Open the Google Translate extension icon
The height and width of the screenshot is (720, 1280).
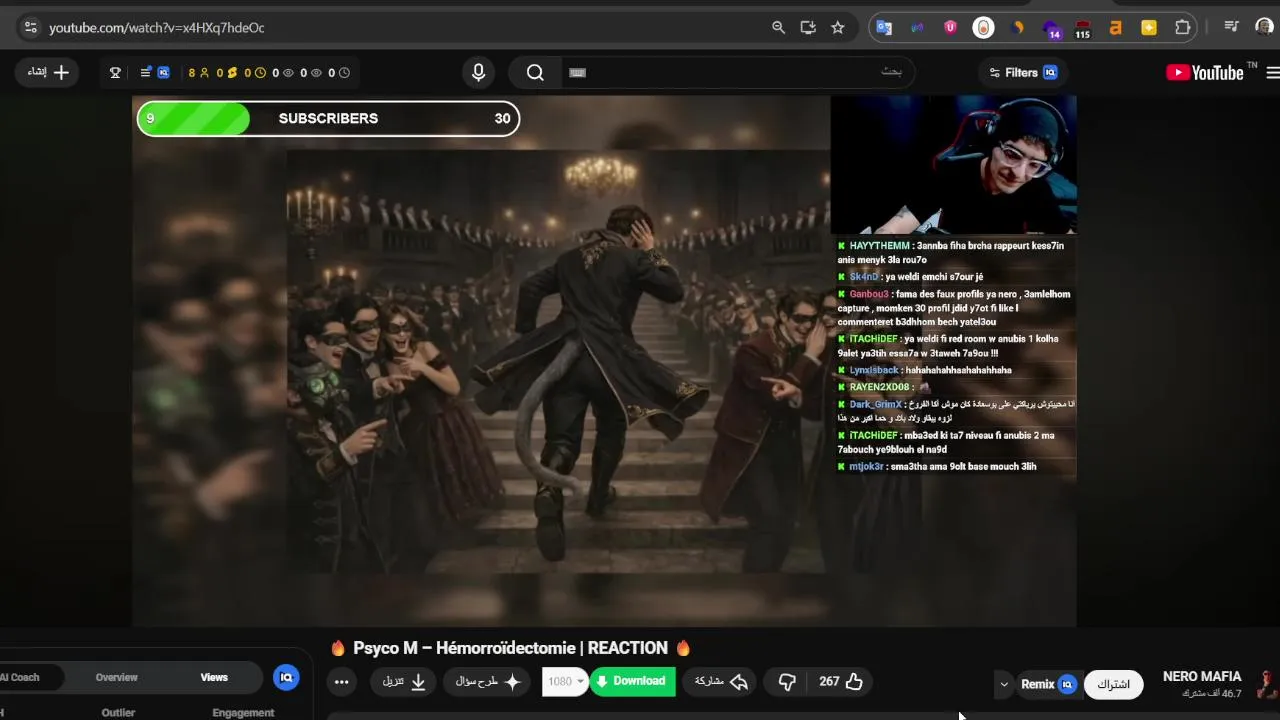[x=884, y=28]
